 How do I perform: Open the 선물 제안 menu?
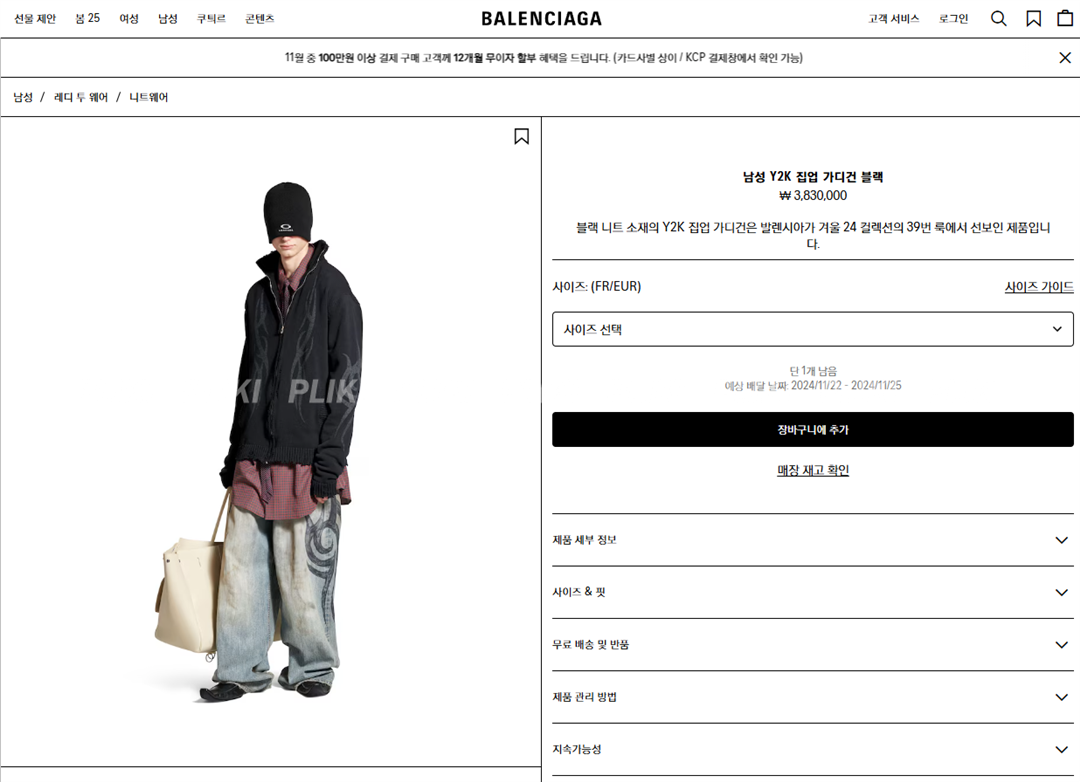tap(35, 19)
